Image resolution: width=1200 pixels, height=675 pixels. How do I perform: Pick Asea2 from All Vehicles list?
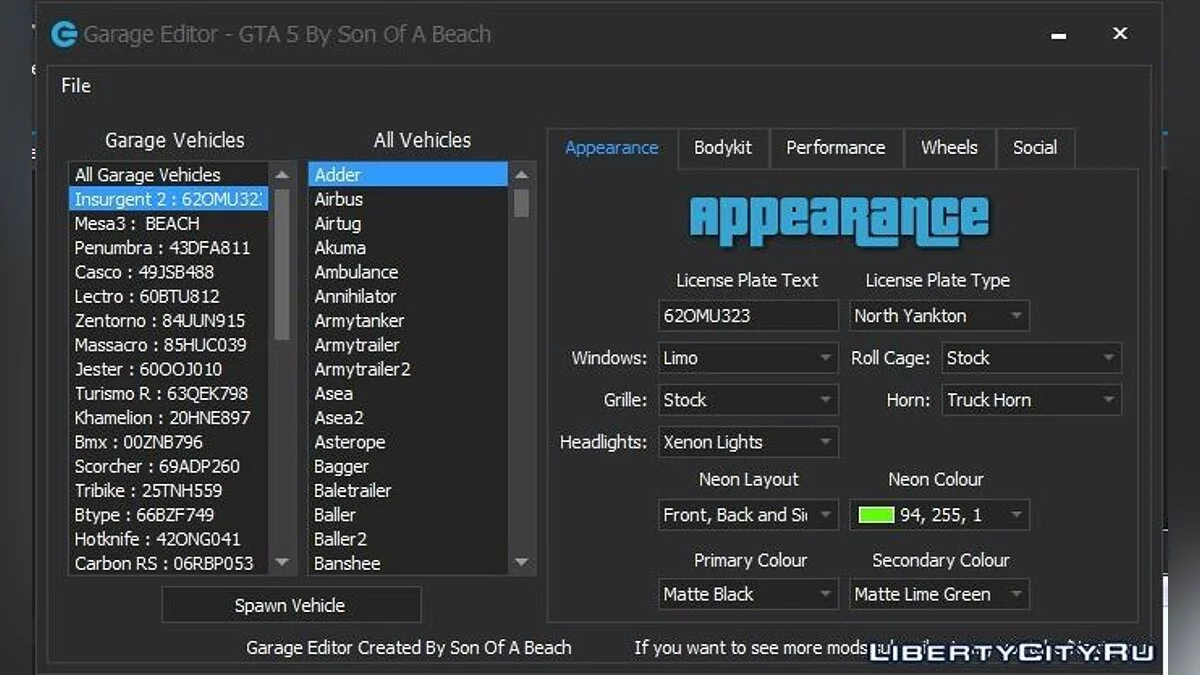click(408, 418)
